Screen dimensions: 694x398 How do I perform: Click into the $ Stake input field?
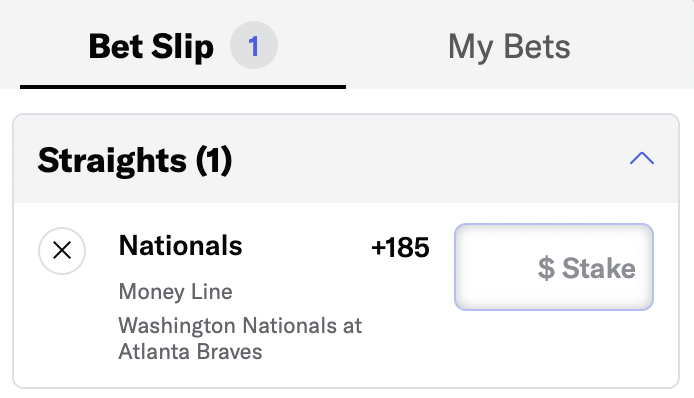click(554, 267)
